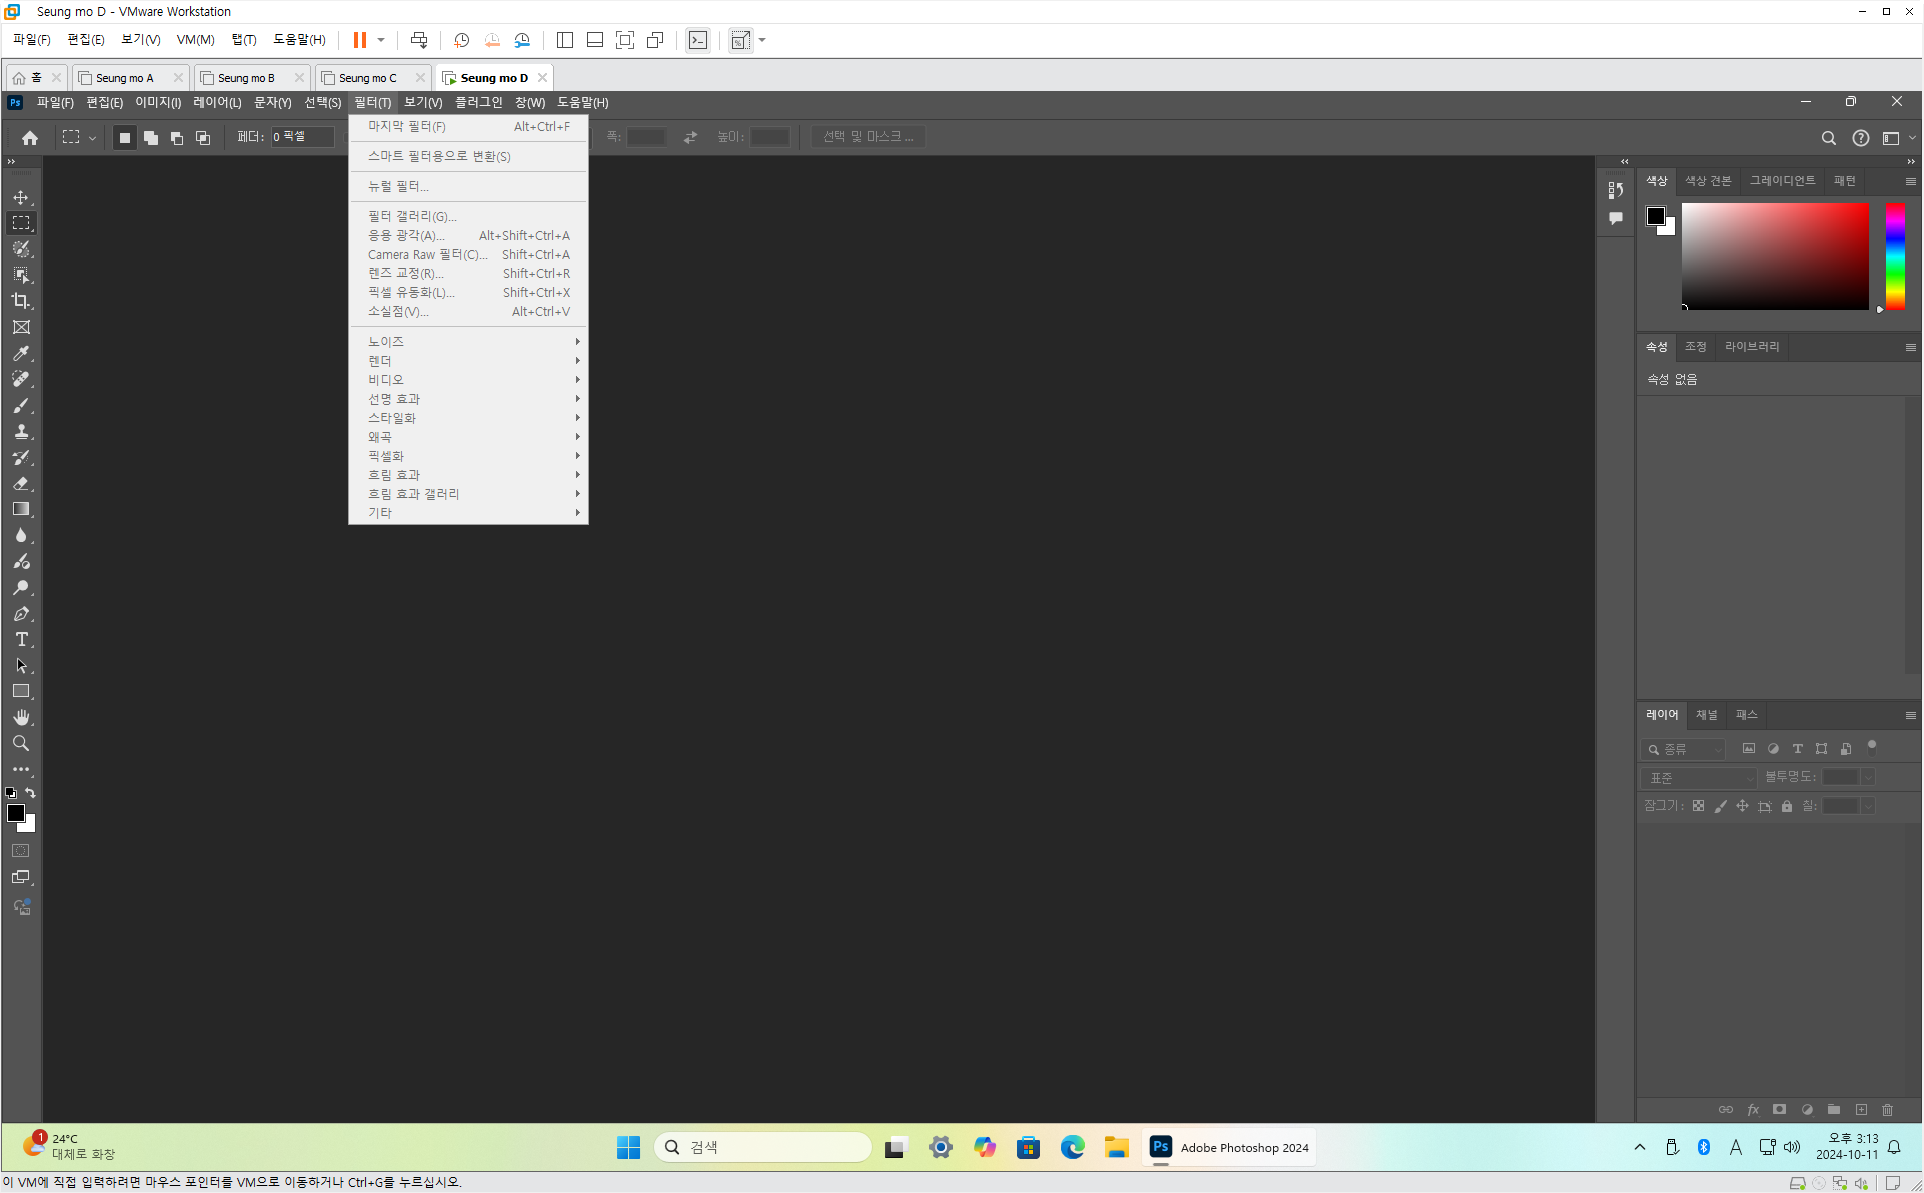
Task: Click the Pen tool icon
Action: tap(21, 613)
